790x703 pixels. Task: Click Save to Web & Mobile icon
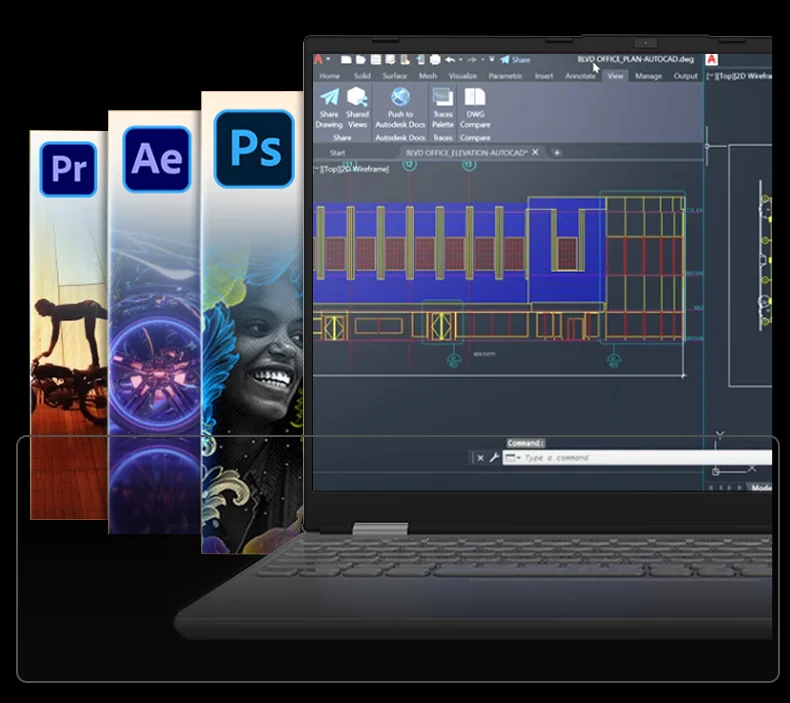420,59
